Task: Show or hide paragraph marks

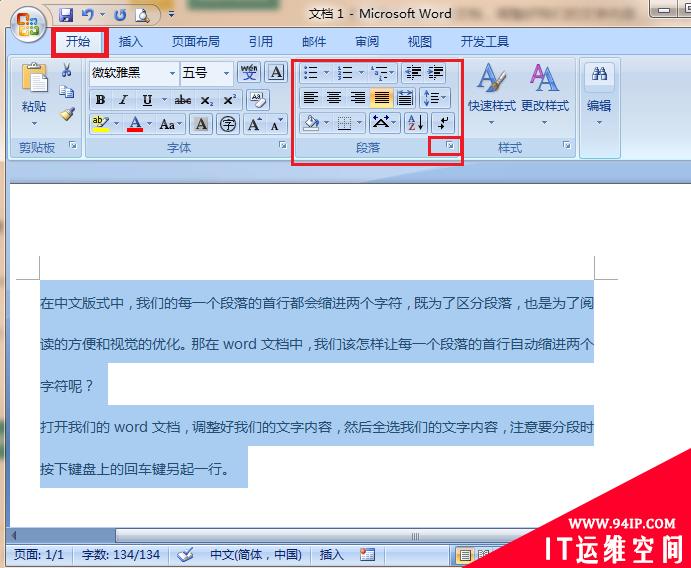Action: tap(442, 123)
